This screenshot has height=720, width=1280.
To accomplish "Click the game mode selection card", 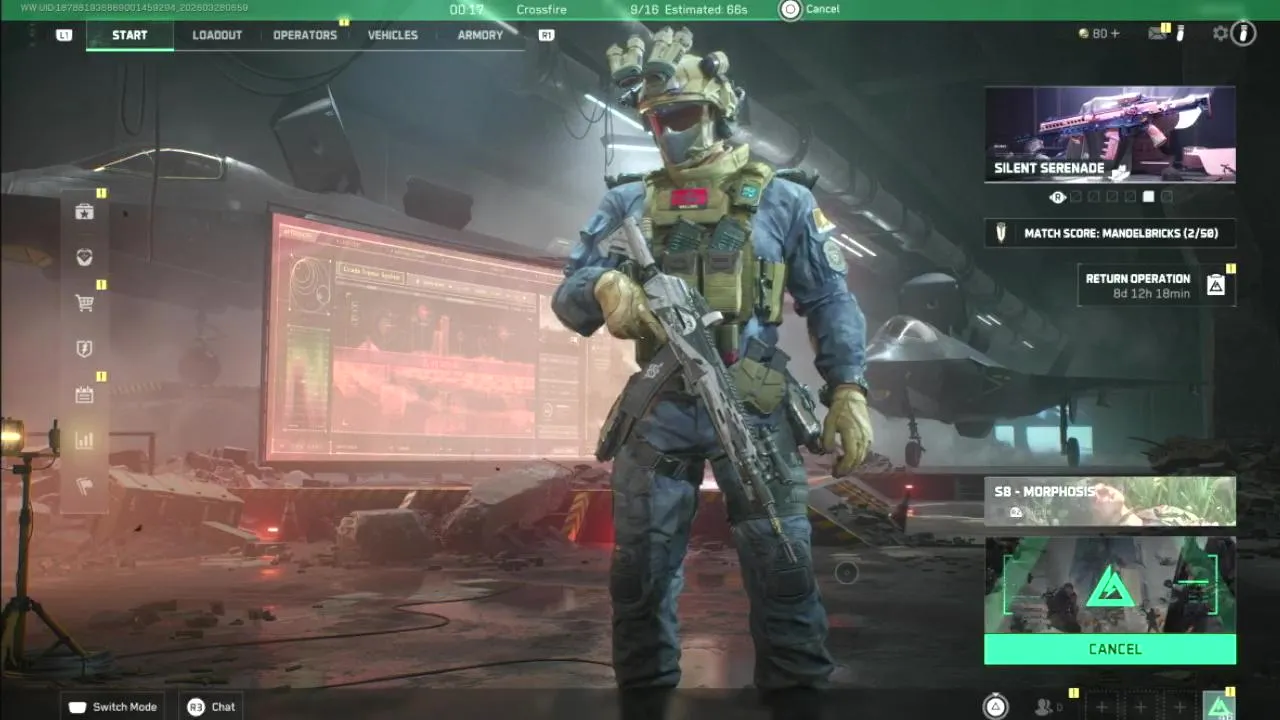I will tap(1110, 585).
